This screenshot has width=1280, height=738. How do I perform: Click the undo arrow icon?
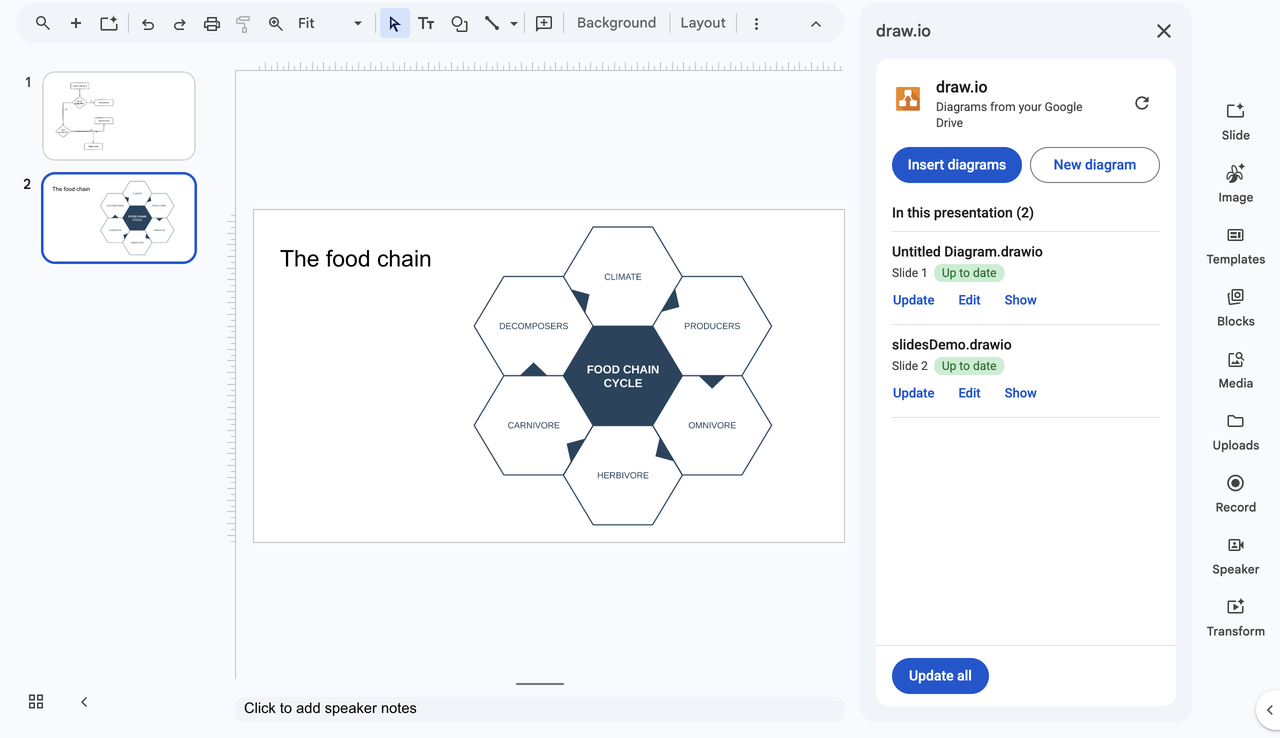[148, 23]
